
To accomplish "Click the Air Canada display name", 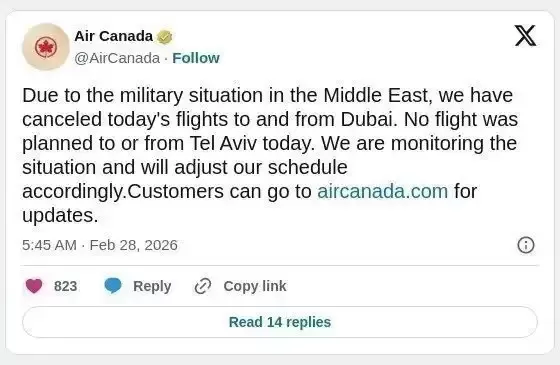I will pos(114,36).
